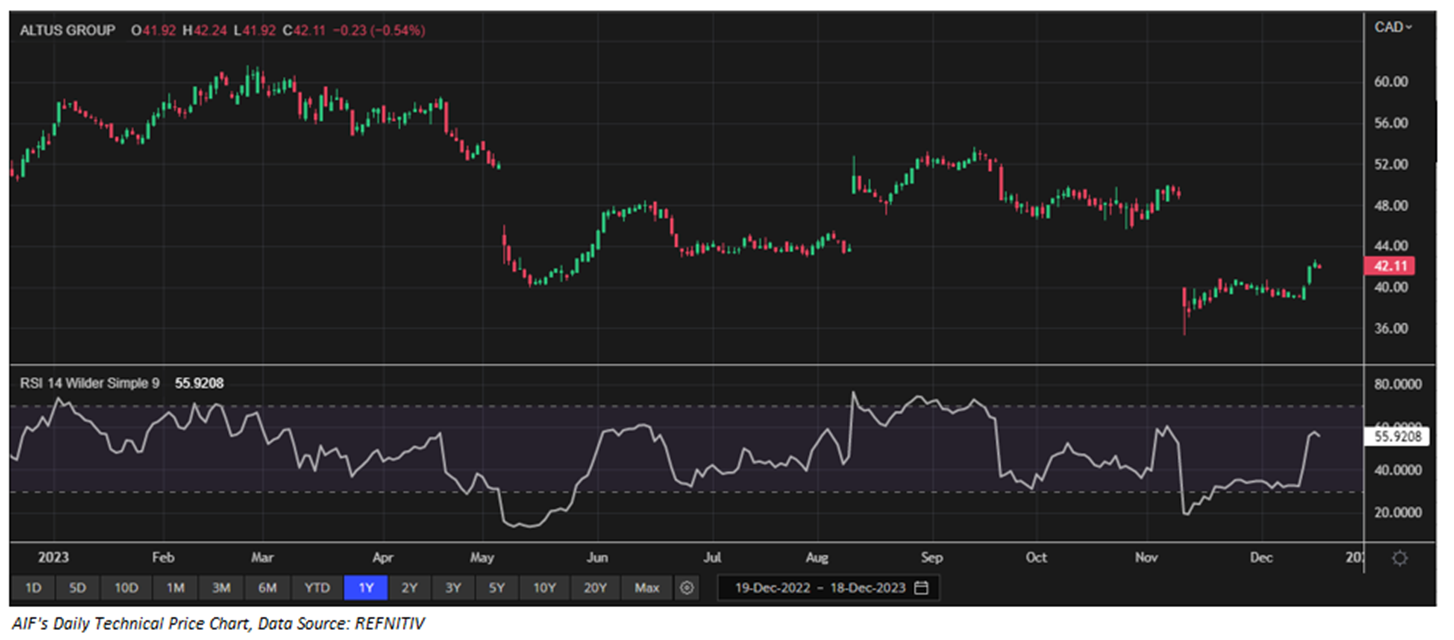Switch to YTD time range

coord(317,588)
